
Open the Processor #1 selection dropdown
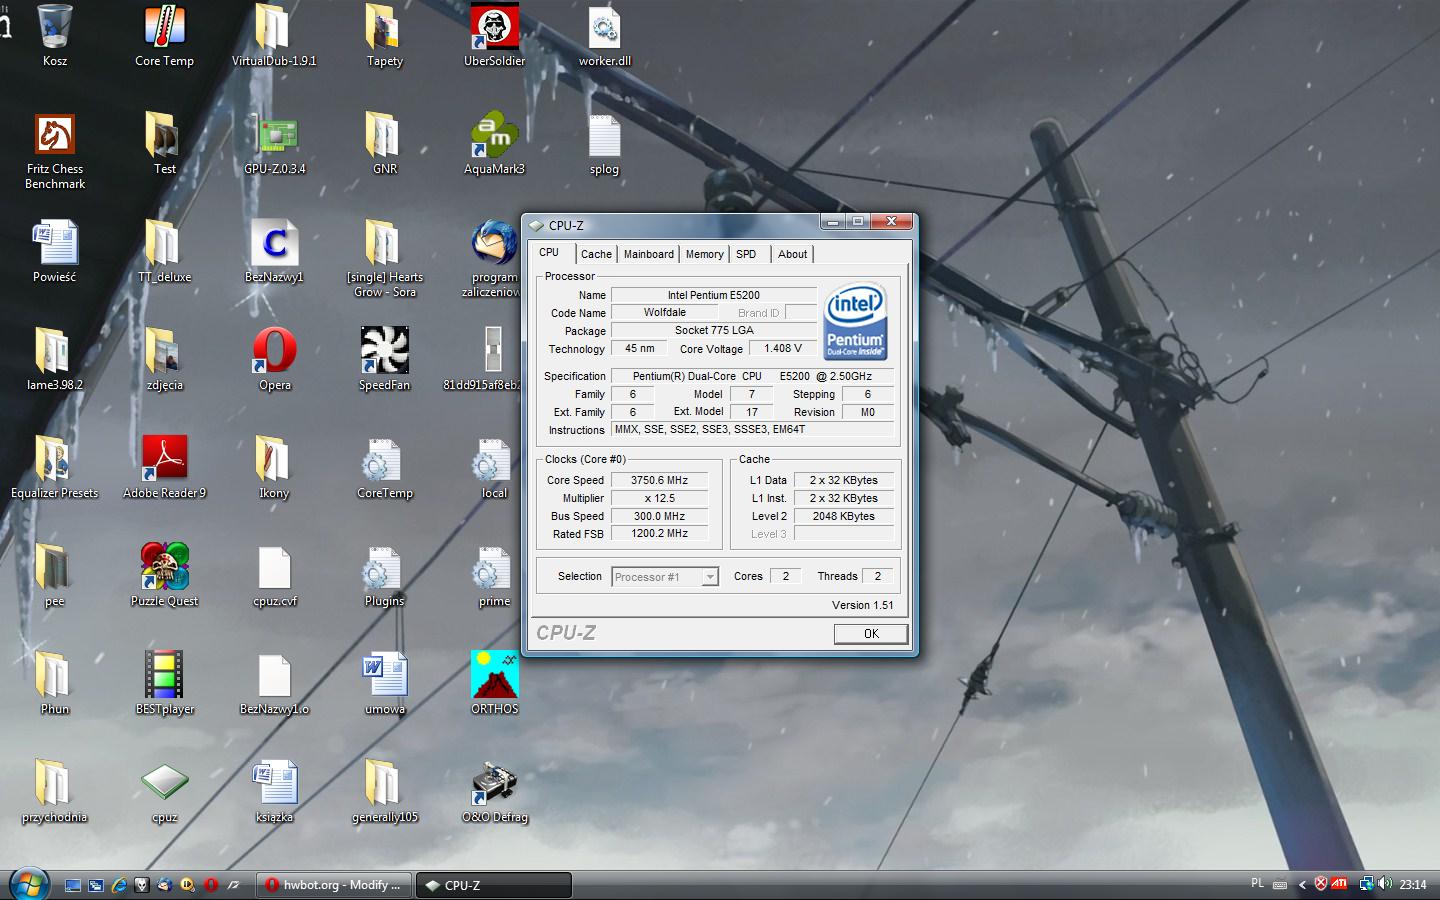(x=665, y=577)
